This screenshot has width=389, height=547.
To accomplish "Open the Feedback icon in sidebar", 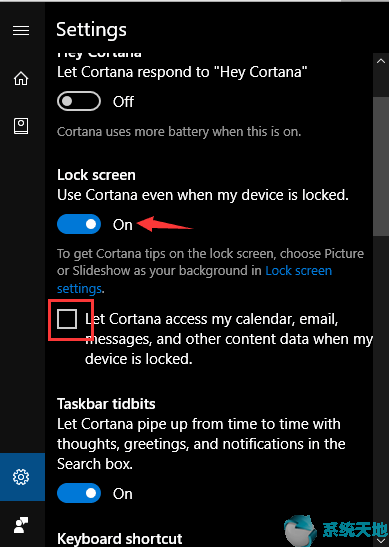I will pyautogui.click(x=21, y=525).
